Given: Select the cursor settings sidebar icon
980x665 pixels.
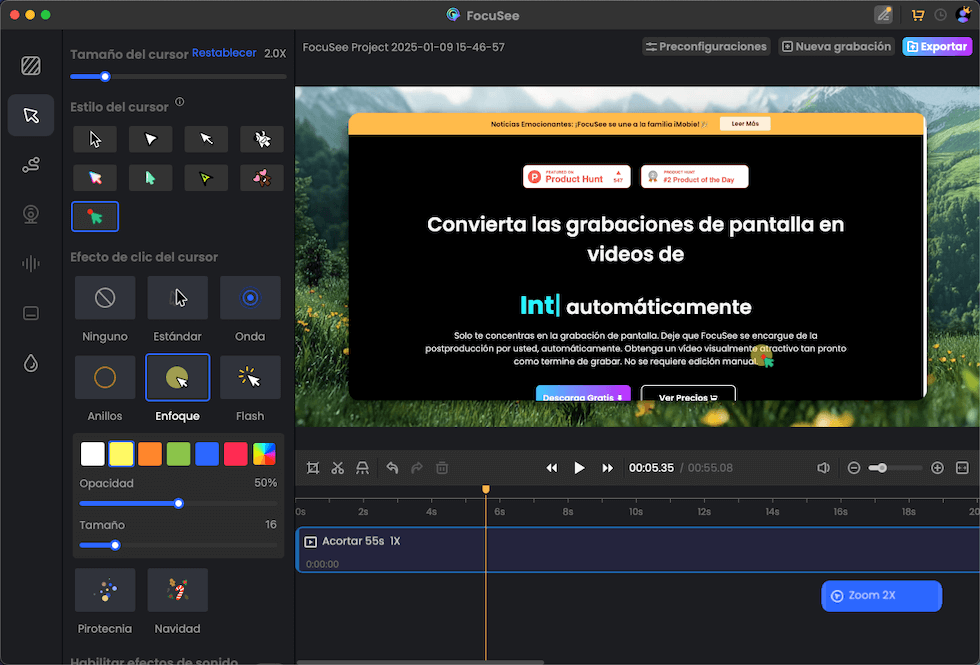Looking at the screenshot, I should (31, 116).
